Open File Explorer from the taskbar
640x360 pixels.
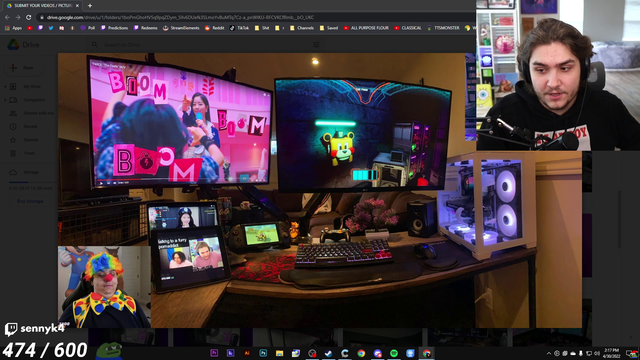280,353
